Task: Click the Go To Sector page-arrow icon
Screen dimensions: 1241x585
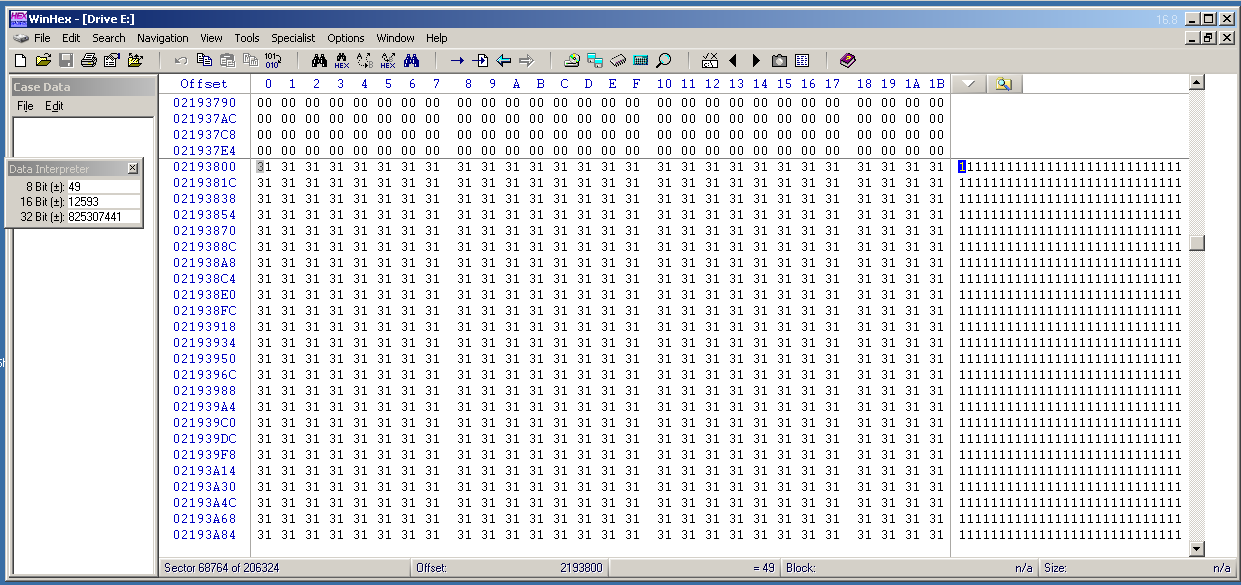Action: 480,60
